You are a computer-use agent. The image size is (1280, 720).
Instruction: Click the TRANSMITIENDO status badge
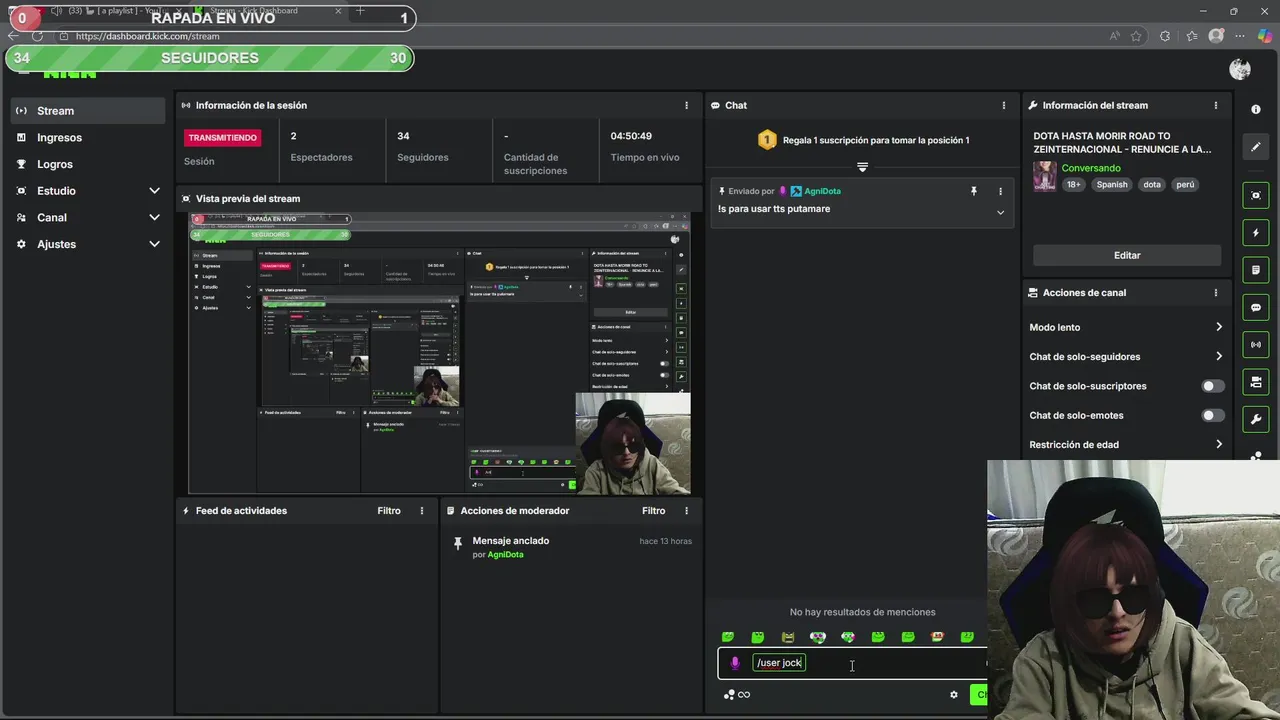(x=222, y=138)
